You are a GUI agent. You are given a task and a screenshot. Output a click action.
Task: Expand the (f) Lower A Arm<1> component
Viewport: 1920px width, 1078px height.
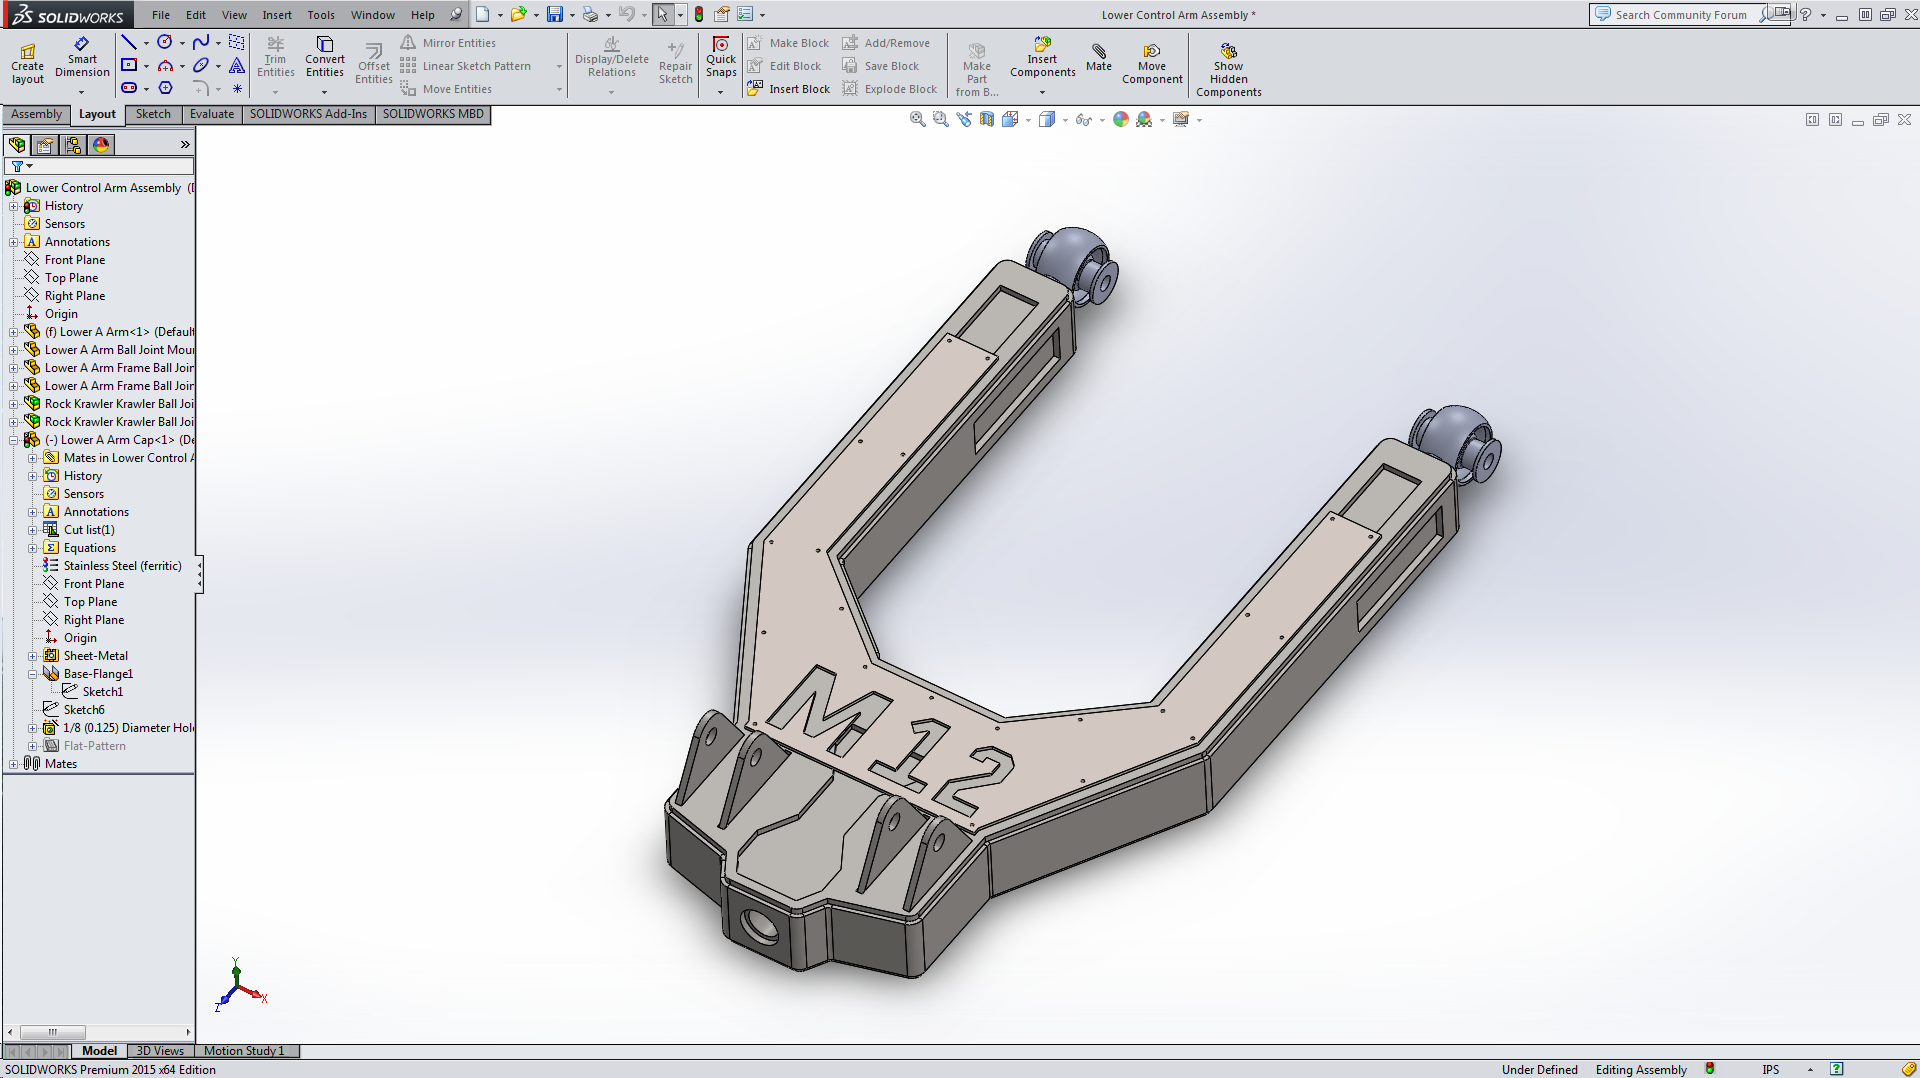tap(14, 332)
